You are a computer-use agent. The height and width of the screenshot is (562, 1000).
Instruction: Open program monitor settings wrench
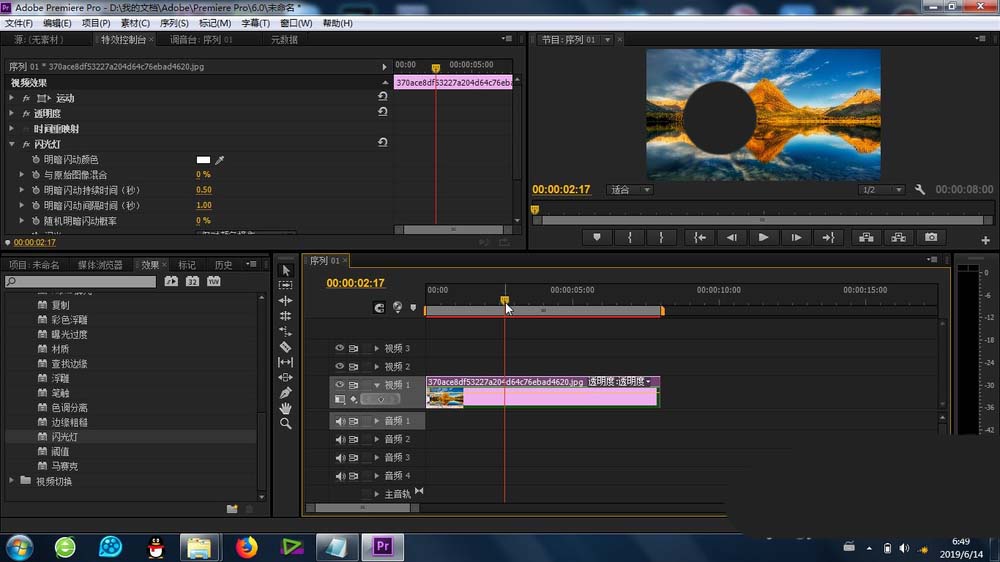click(920, 189)
